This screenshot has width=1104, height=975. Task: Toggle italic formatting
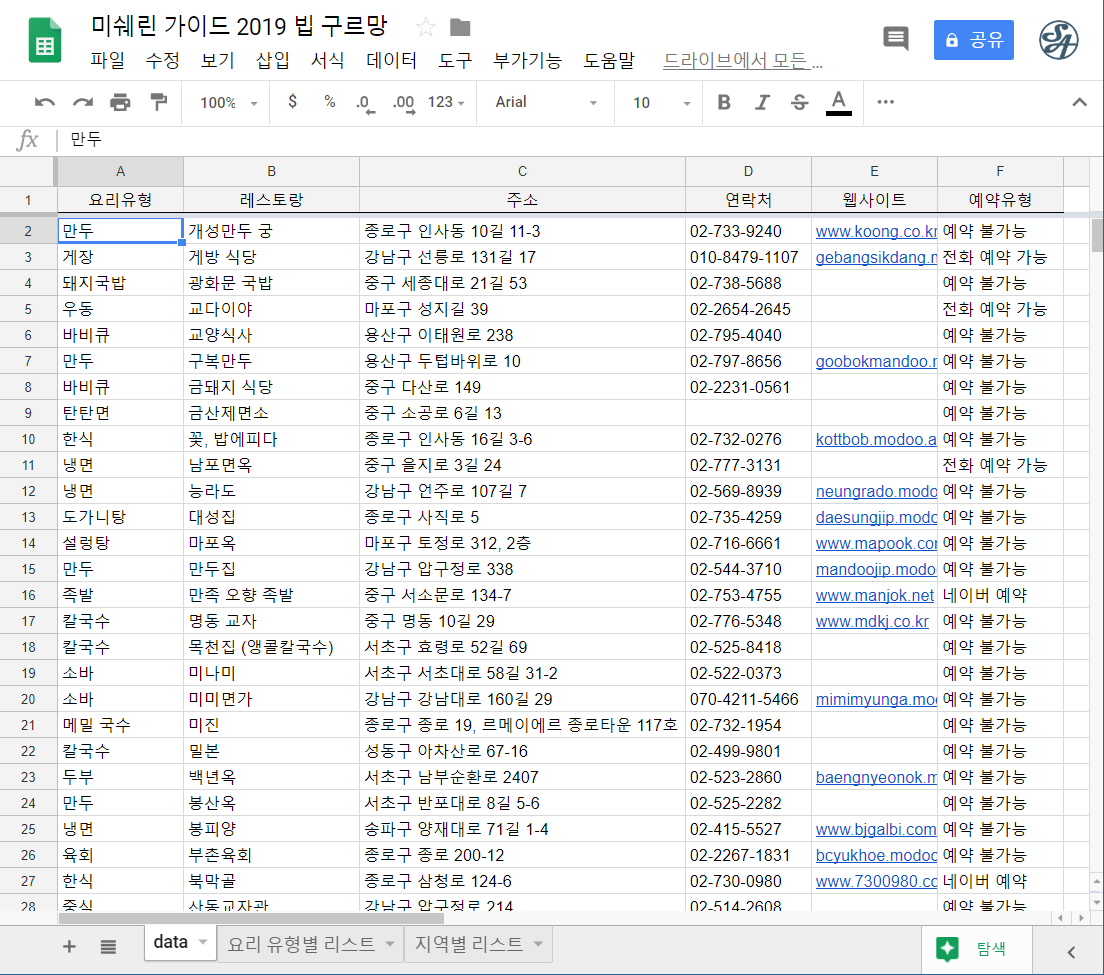tap(761, 102)
